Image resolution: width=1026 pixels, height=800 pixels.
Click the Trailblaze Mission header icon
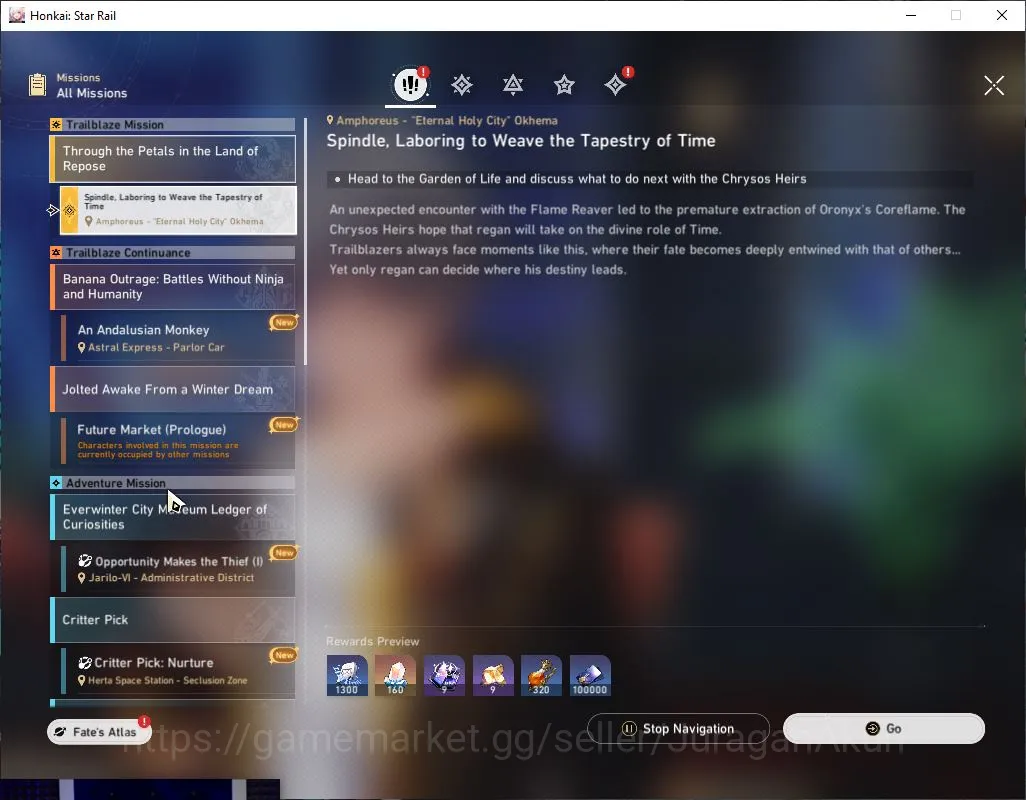click(x=56, y=124)
